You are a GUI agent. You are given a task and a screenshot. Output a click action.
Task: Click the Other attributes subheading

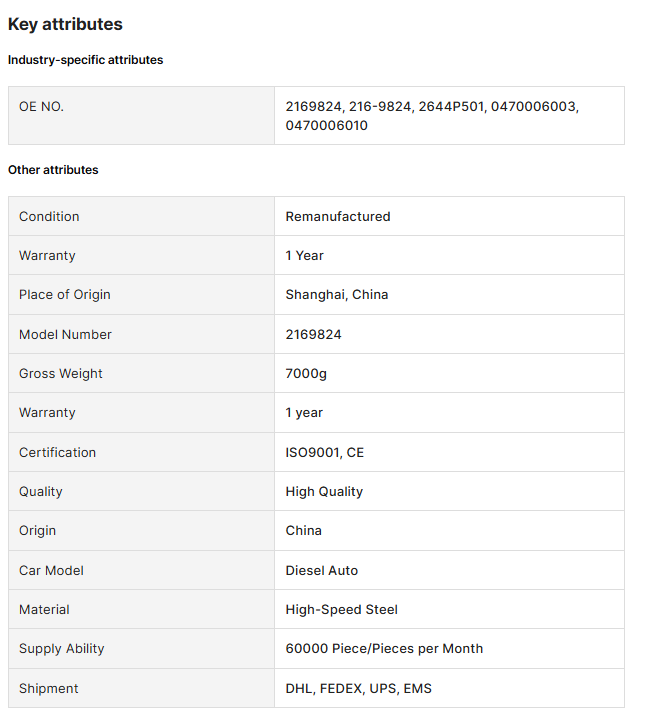click(53, 170)
